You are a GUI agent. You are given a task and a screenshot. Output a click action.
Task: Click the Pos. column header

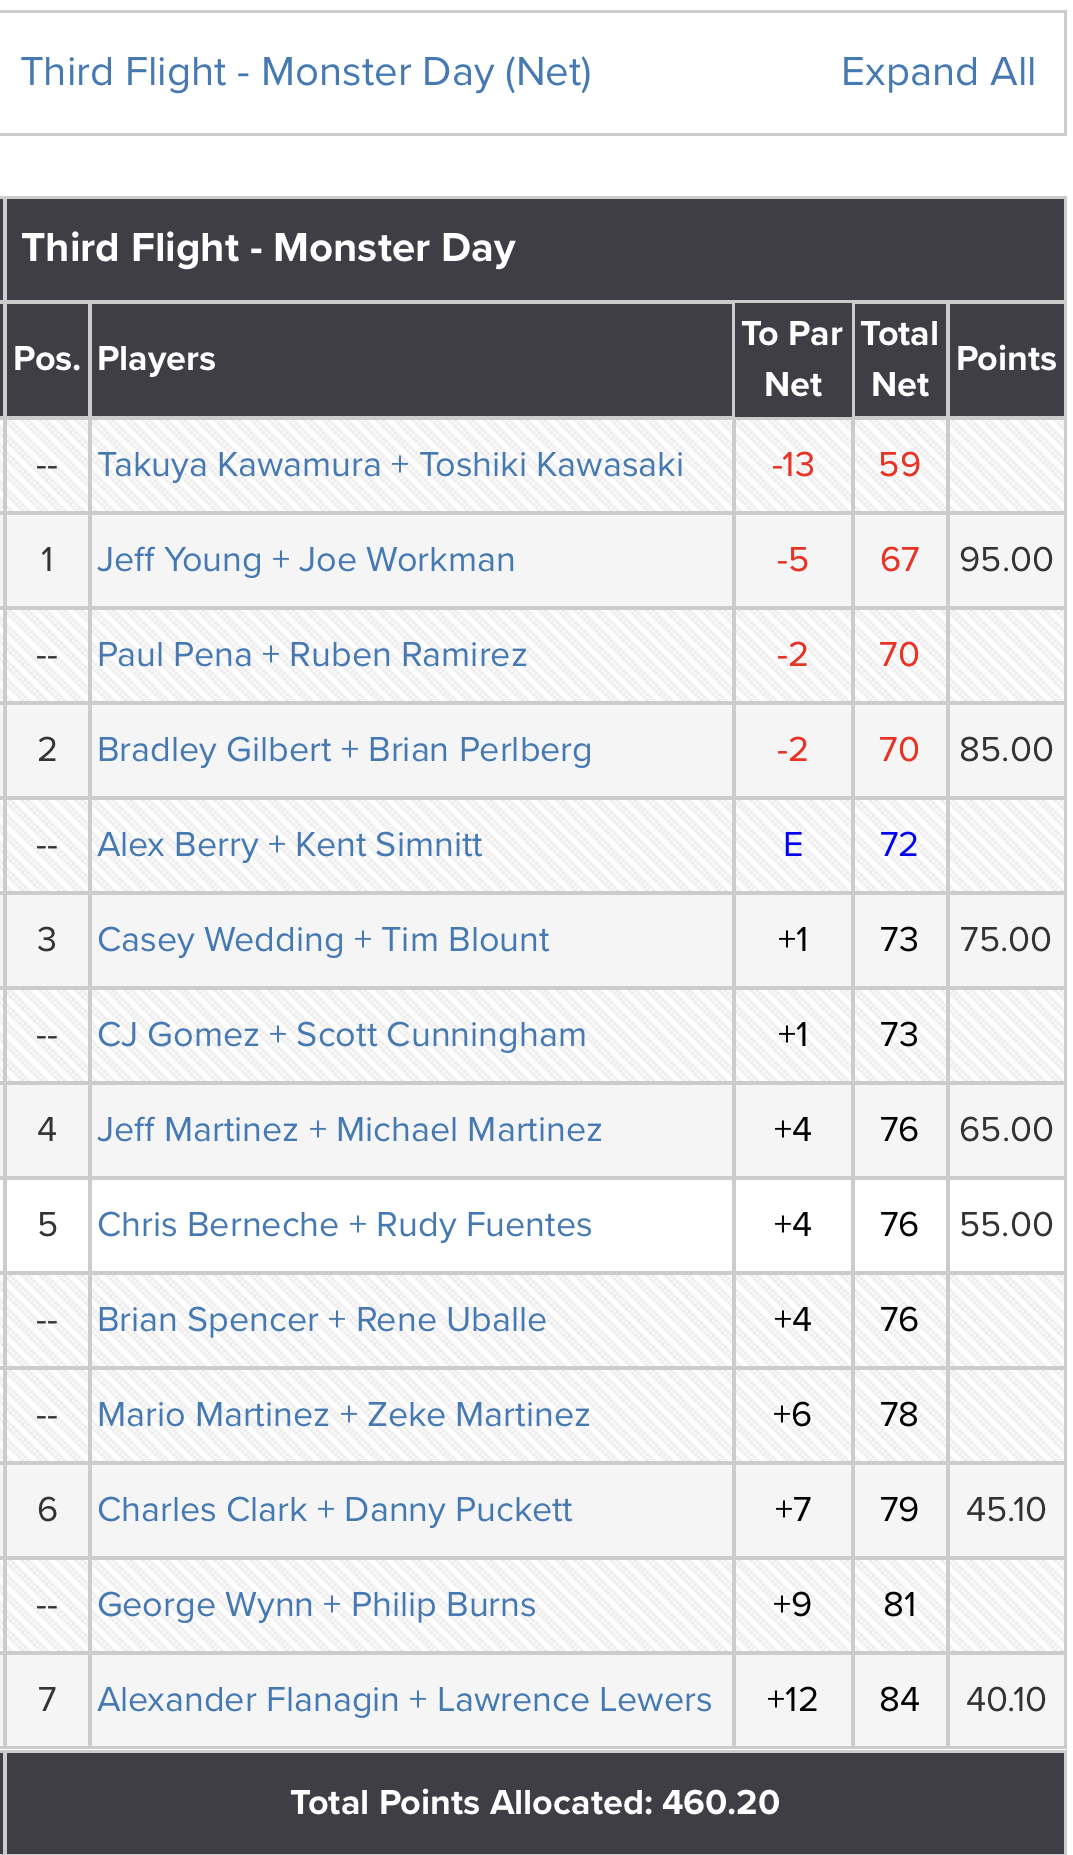pos(47,359)
